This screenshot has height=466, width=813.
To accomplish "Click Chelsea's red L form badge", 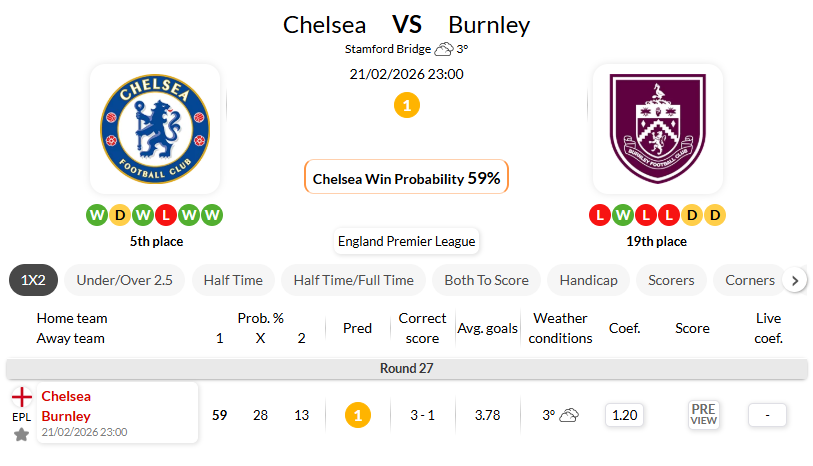I will [x=166, y=215].
